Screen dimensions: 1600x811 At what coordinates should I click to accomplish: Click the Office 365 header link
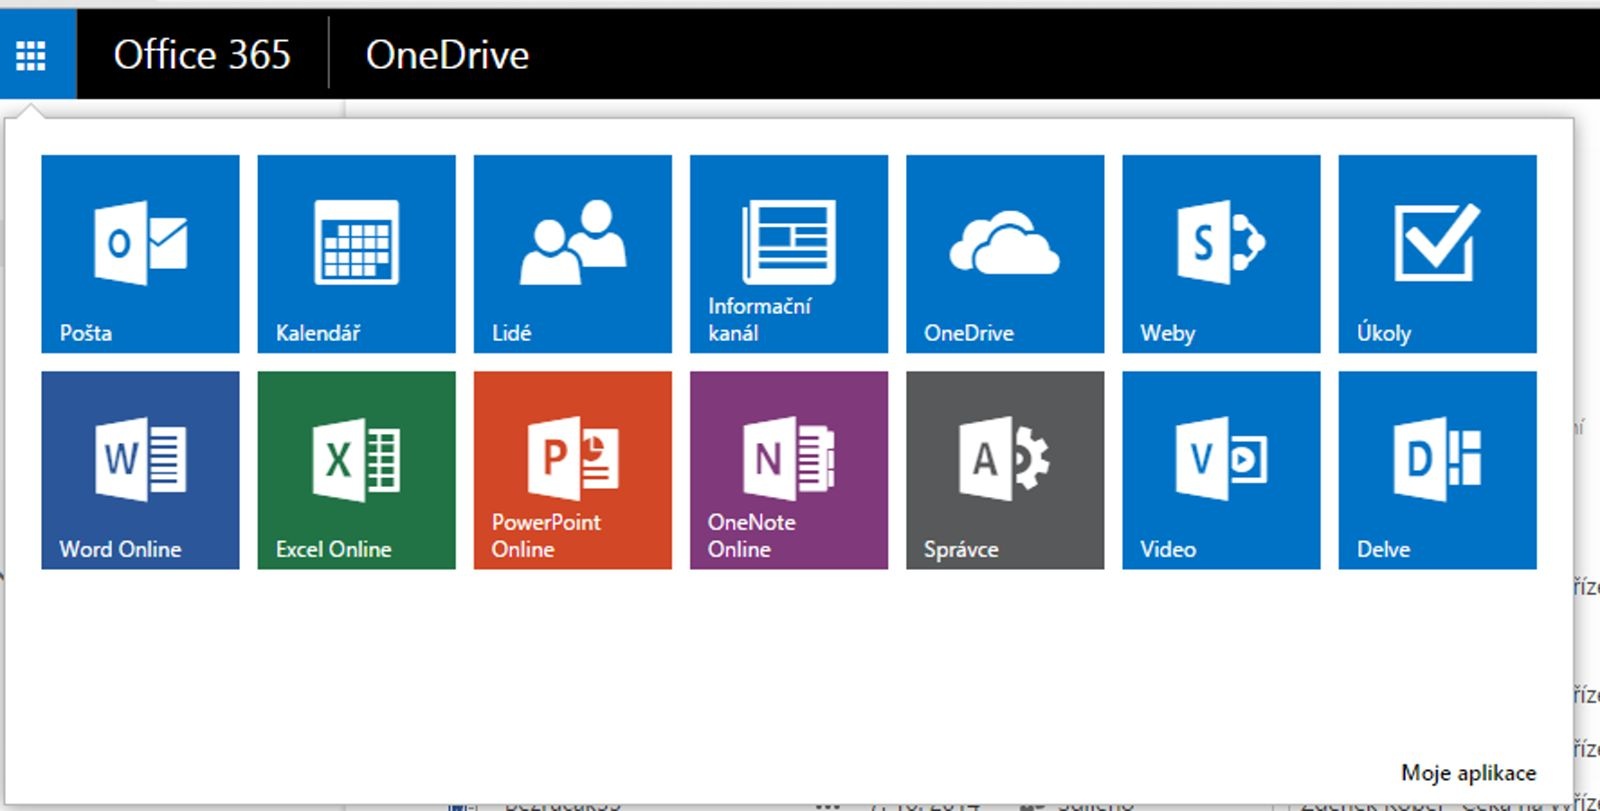(x=202, y=55)
